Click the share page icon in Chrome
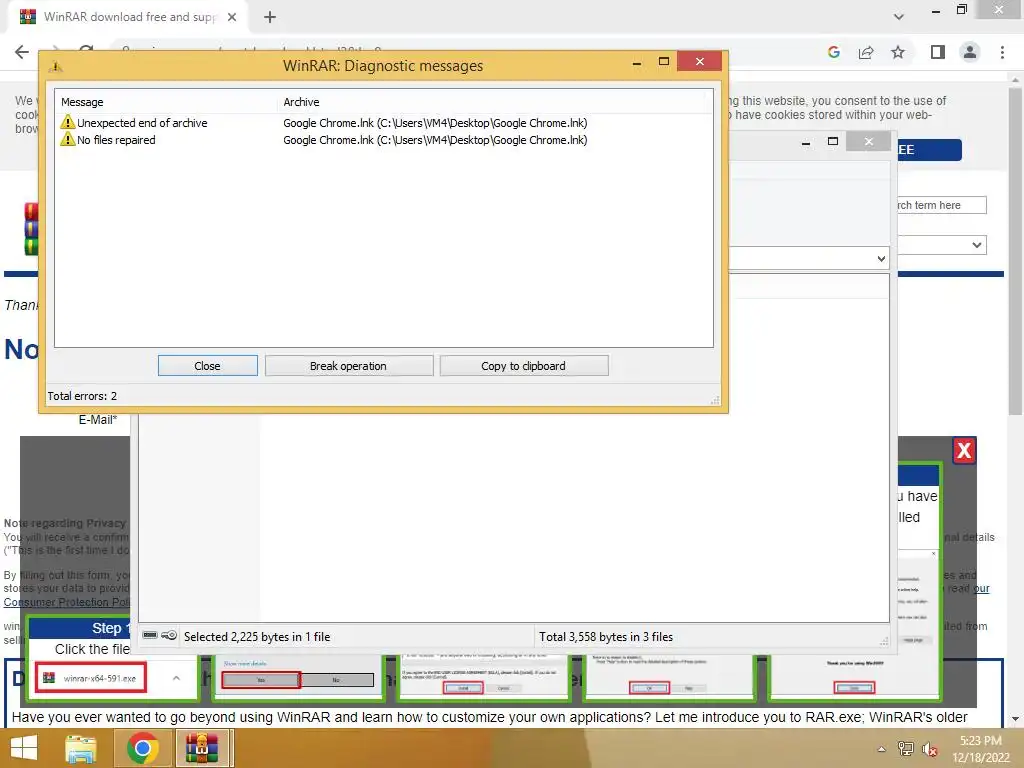The height and width of the screenshot is (768, 1024). pos(866,52)
